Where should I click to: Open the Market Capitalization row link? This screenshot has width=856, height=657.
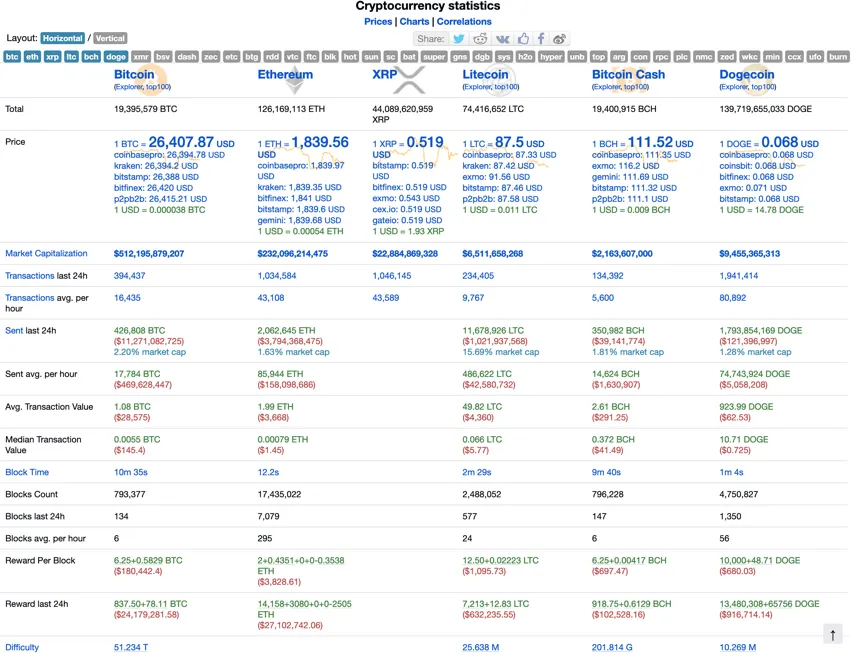tap(46, 253)
